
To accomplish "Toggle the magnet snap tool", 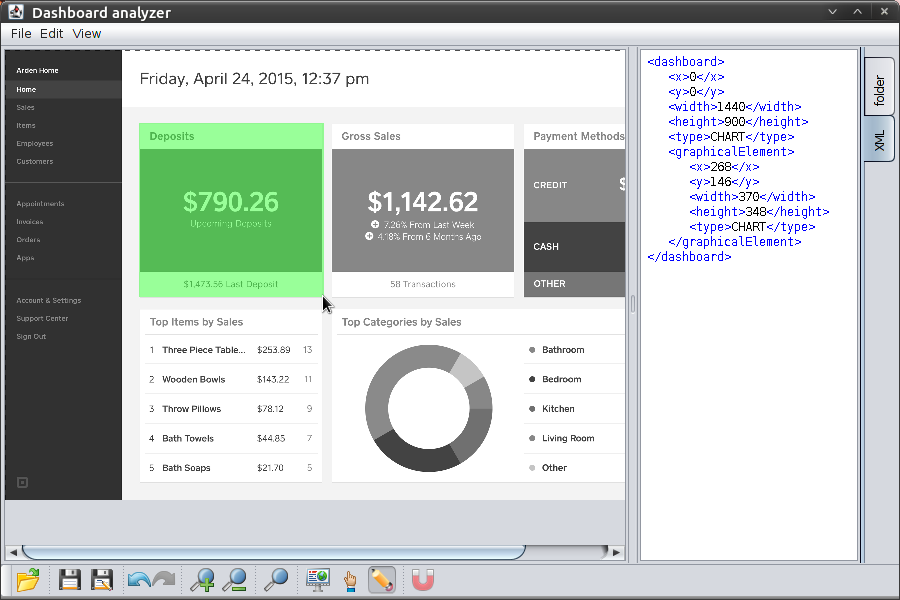I will point(423,579).
